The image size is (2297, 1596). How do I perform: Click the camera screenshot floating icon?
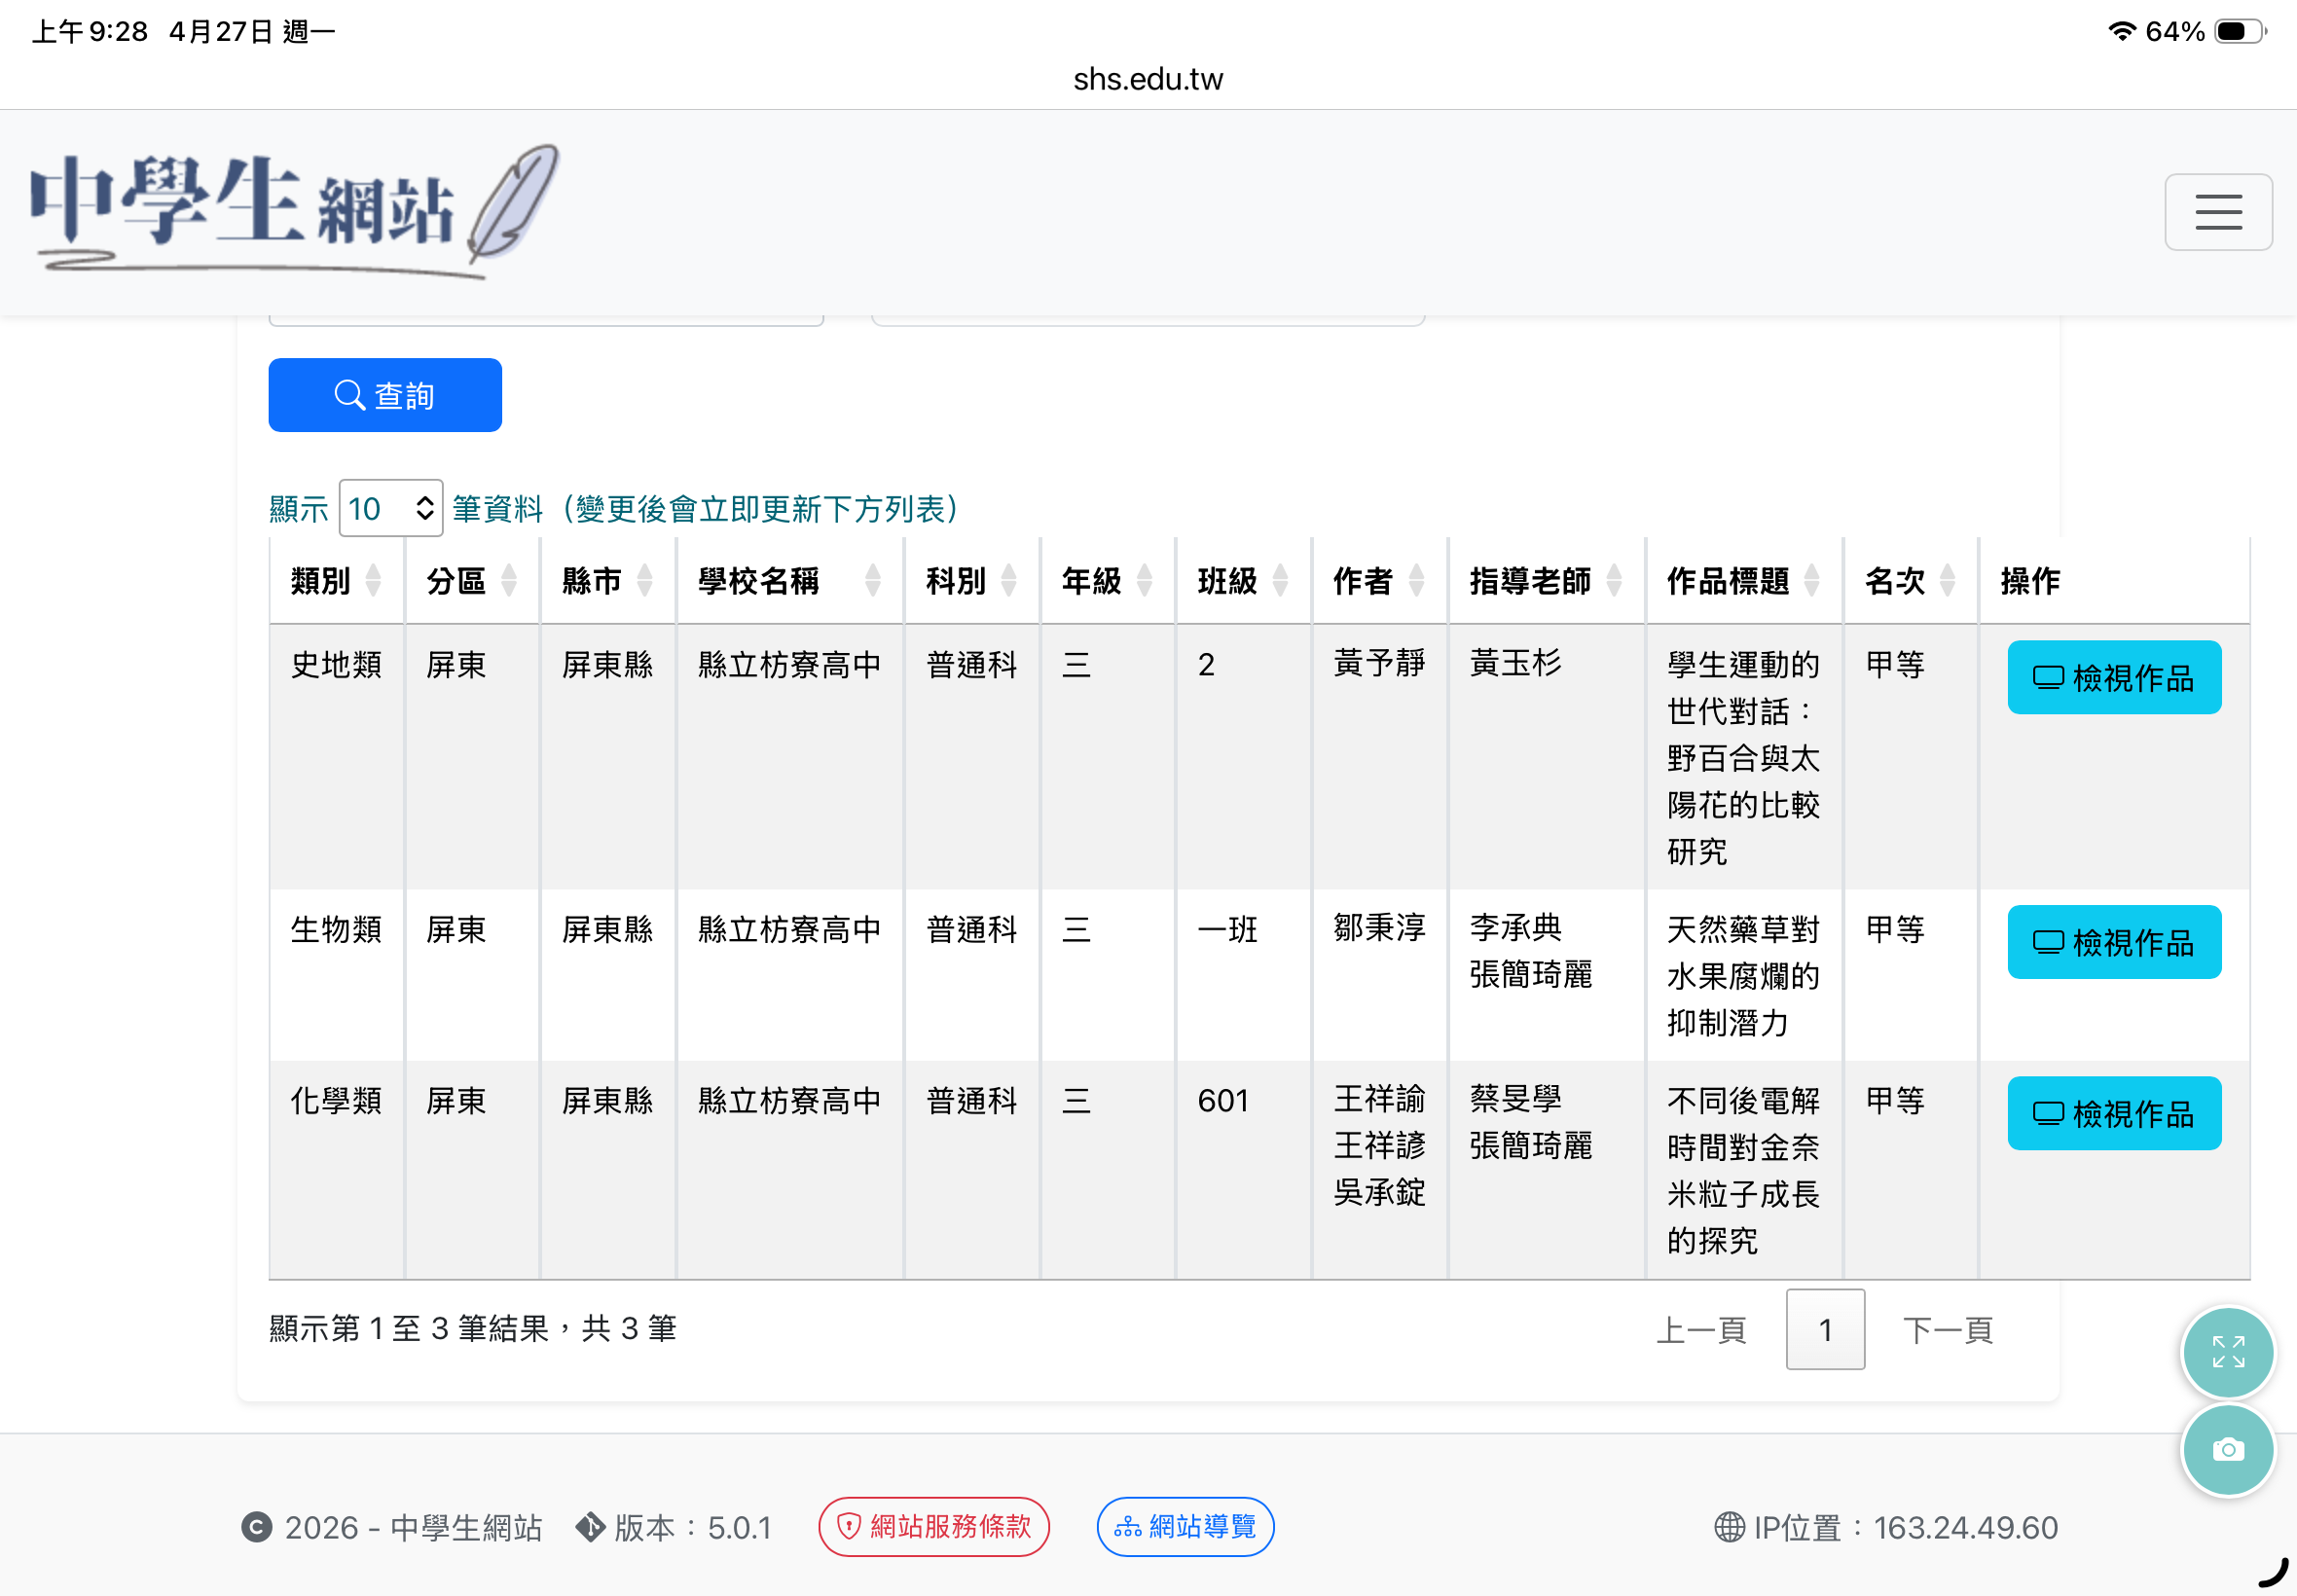(x=2227, y=1449)
